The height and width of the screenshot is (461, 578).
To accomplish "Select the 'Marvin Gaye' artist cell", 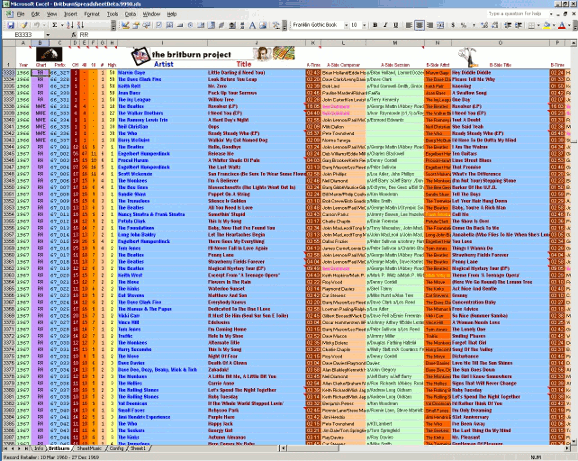I will [x=162, y=73].
